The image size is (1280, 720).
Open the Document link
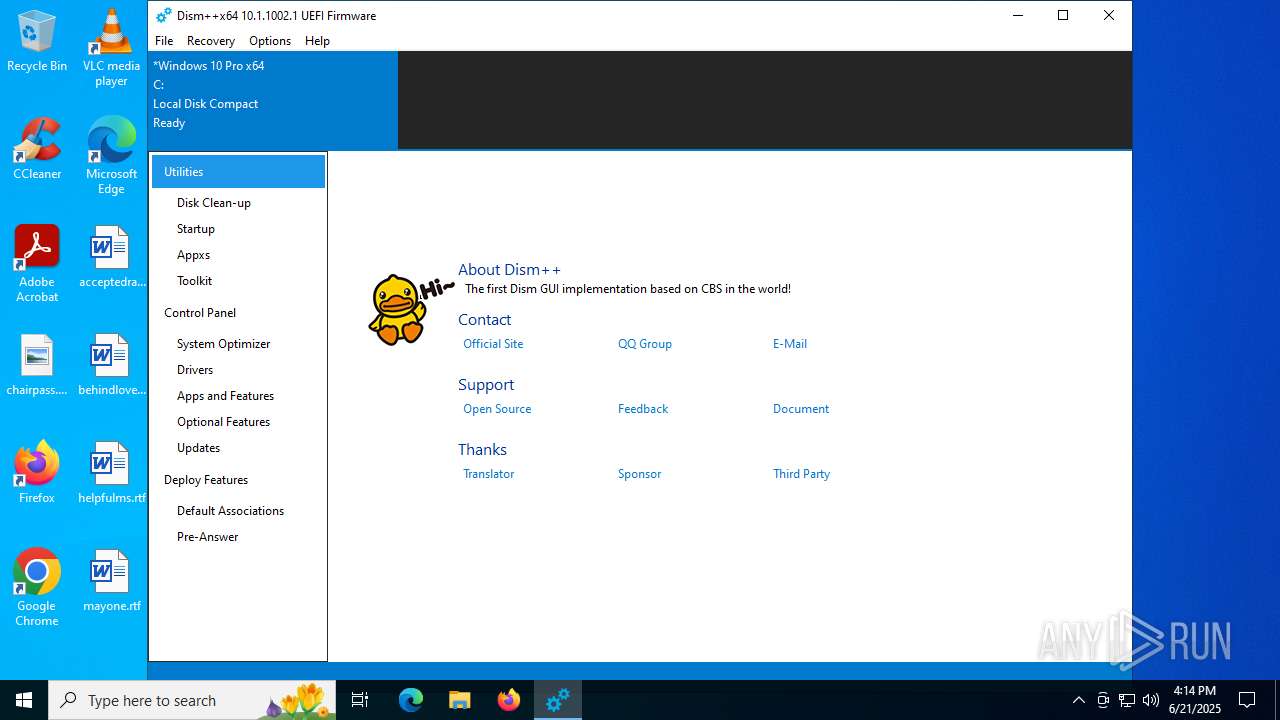[801, 409]
